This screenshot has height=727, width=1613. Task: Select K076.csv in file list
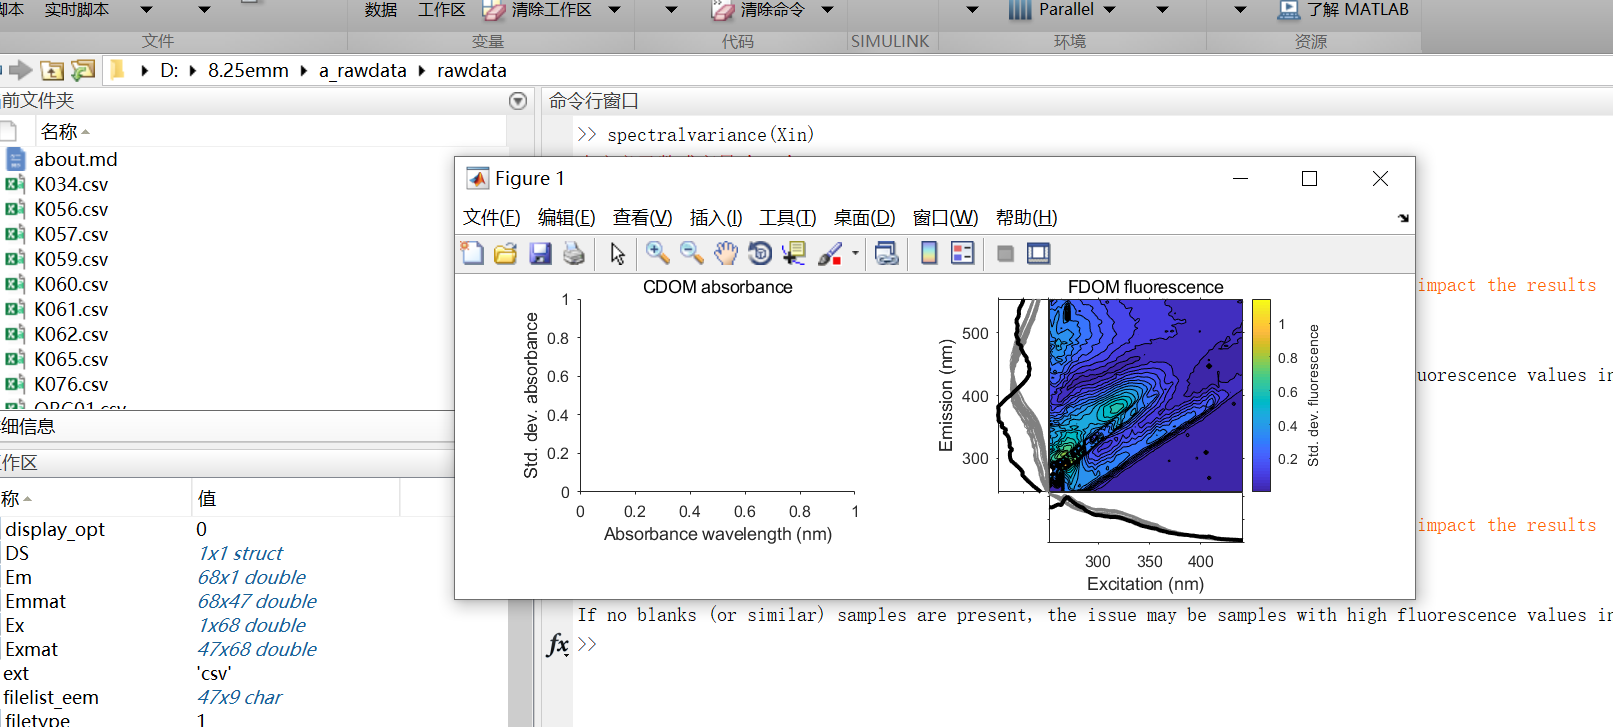pyautogui.click(x=71, y=384)
